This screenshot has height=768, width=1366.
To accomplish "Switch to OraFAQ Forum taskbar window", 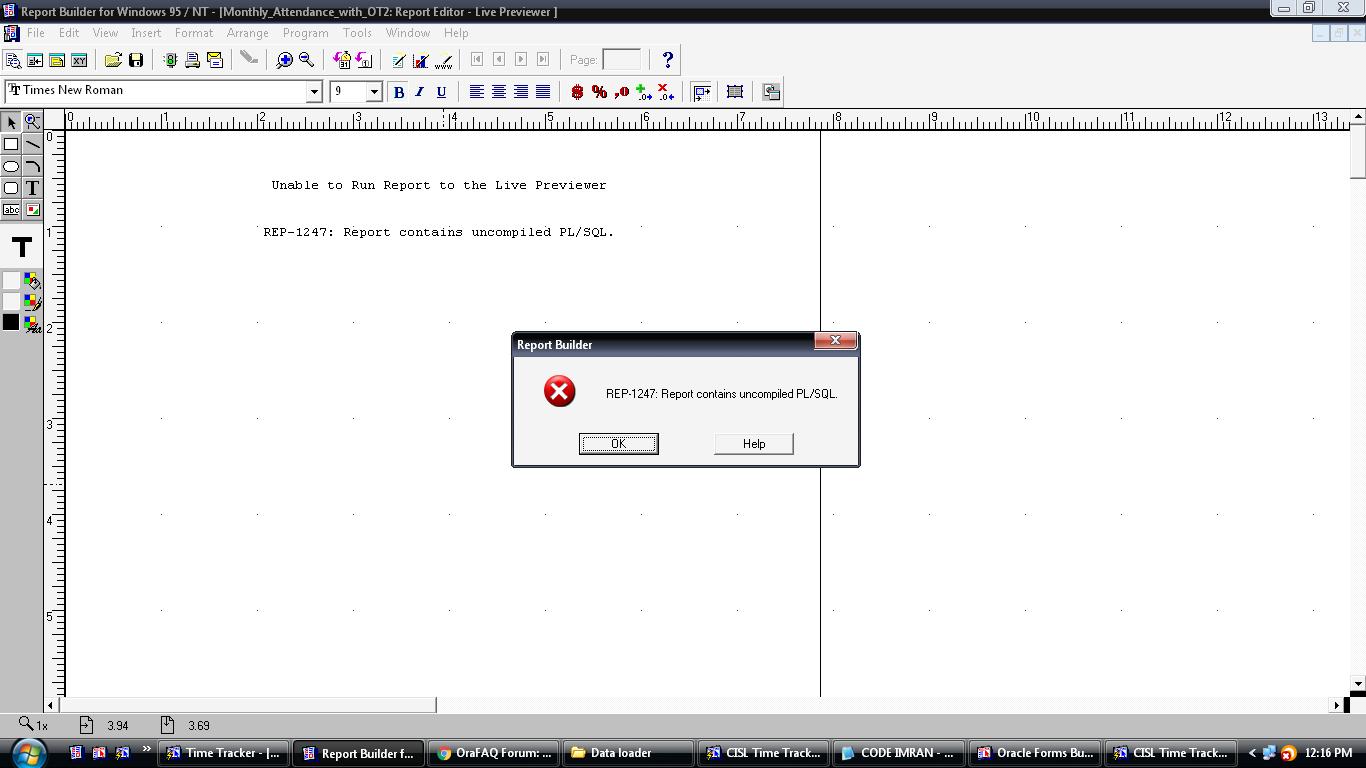I will [x=495, y=753].
